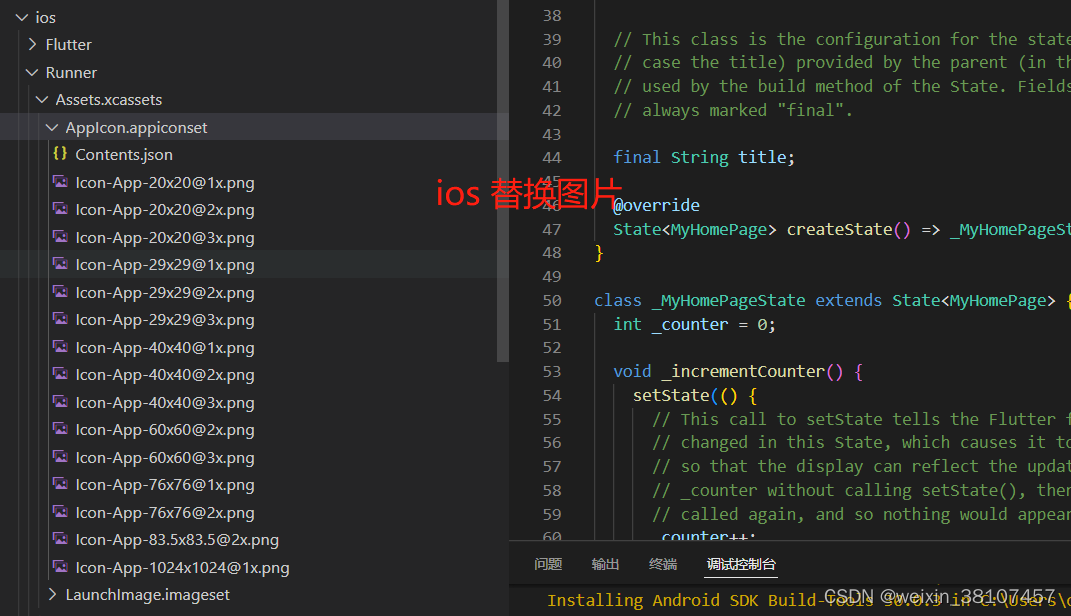Select Icon-App-29x29@1x.png in explorer
This screenshot has width=1071, height=616.
tap(165, 265)
